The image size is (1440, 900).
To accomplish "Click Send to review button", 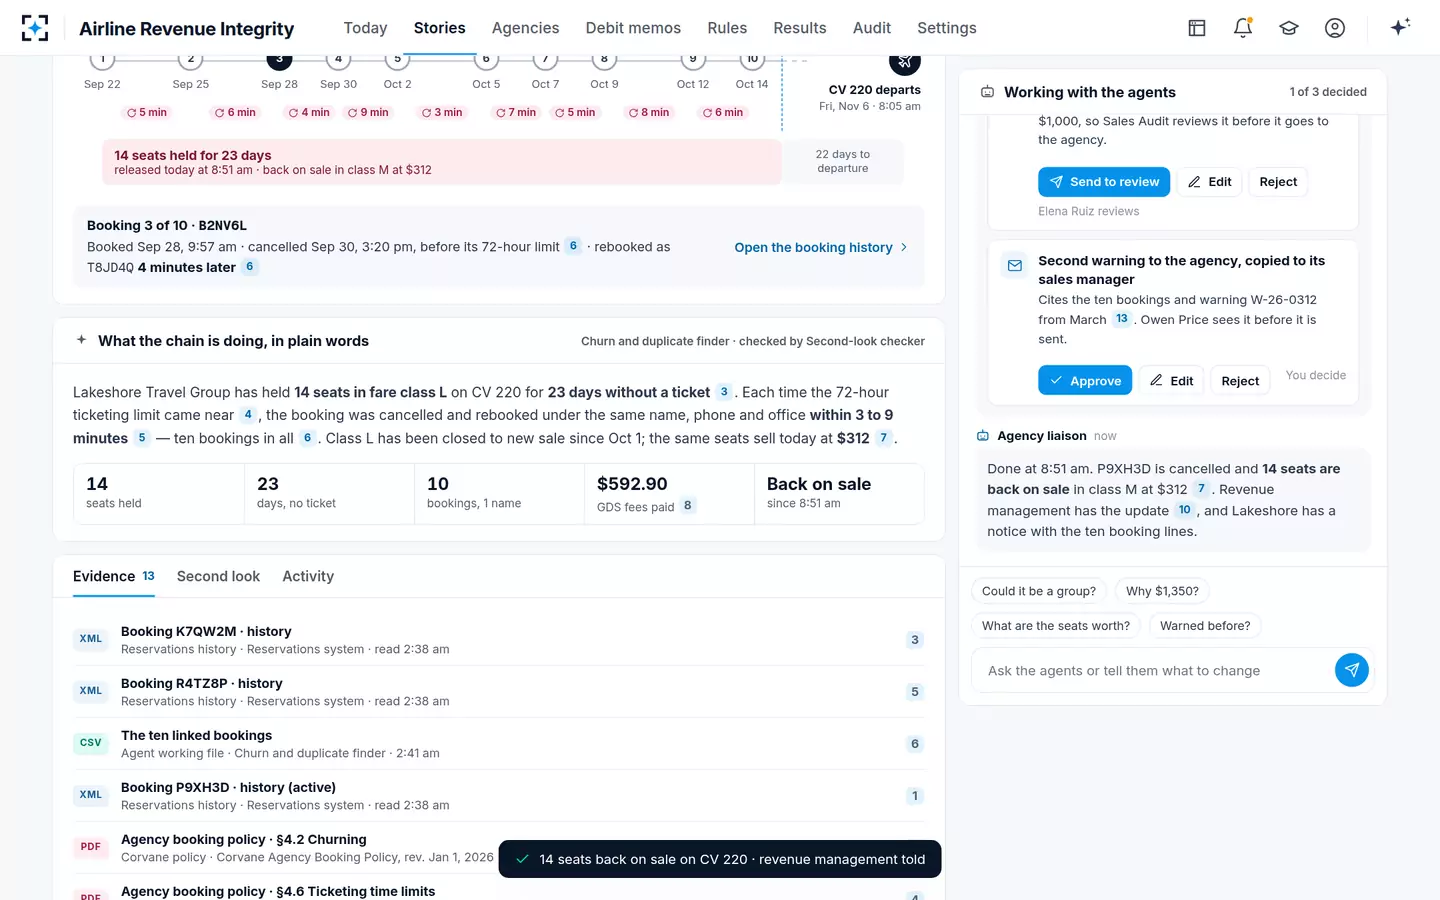I will pyautogui.click(x=1104, y=182).
